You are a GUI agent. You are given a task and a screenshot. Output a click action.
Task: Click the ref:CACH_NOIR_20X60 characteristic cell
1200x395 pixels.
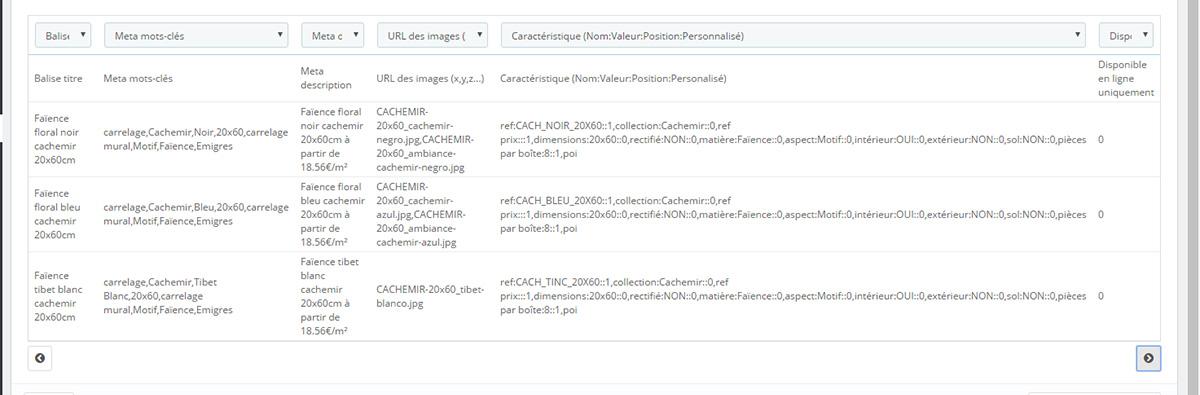pyautogui.click(x=793, y=139)
